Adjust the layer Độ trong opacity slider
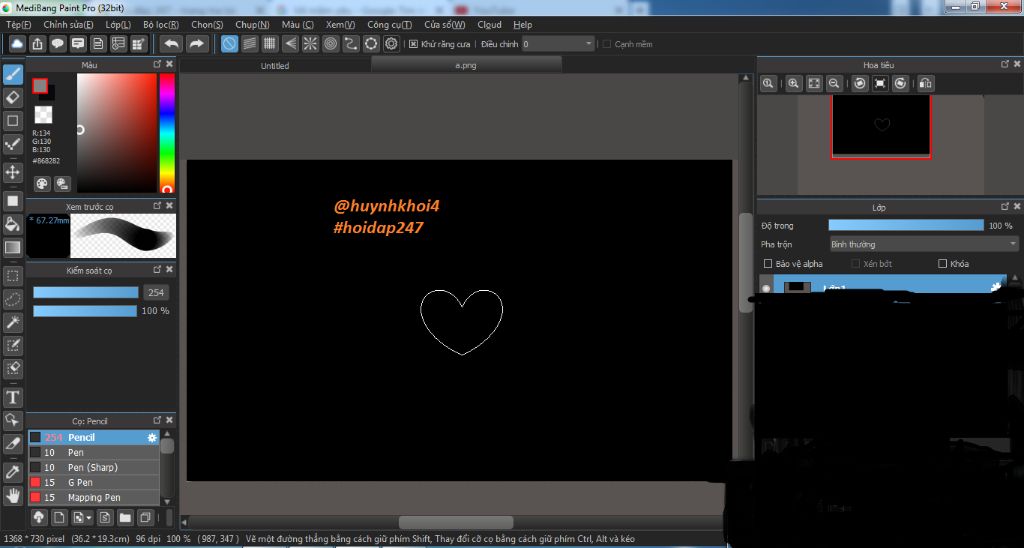The height and width of the screenshot is (548, 1024). pyautogui.click(x=906, y=225)
